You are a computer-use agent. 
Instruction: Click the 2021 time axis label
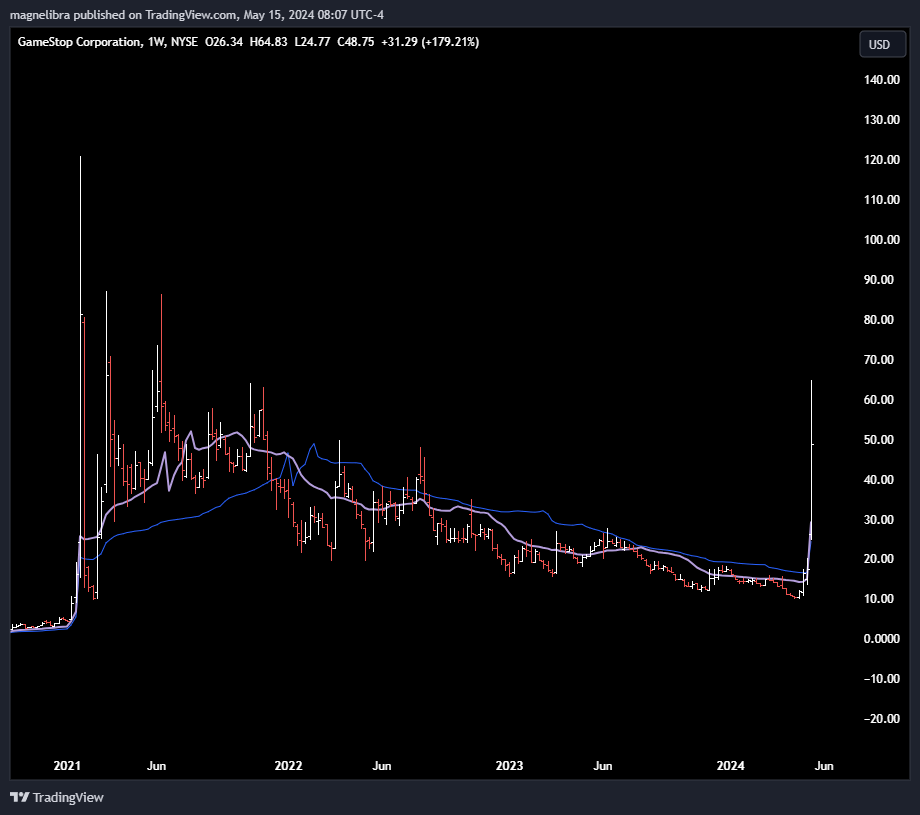coord(67,766)
